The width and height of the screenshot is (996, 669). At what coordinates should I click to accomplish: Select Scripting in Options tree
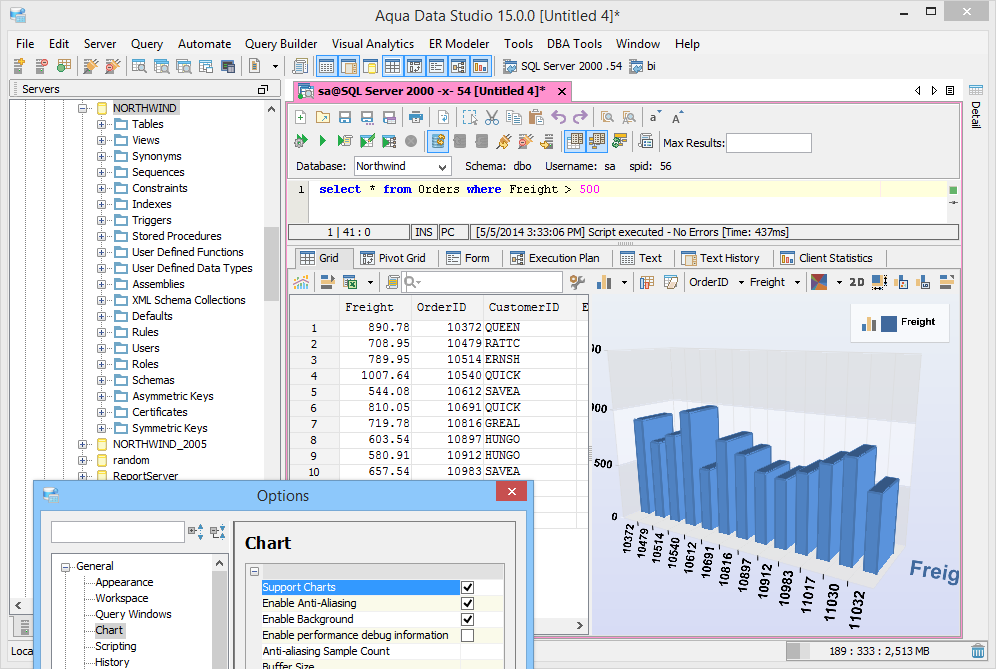click(116, 646)
